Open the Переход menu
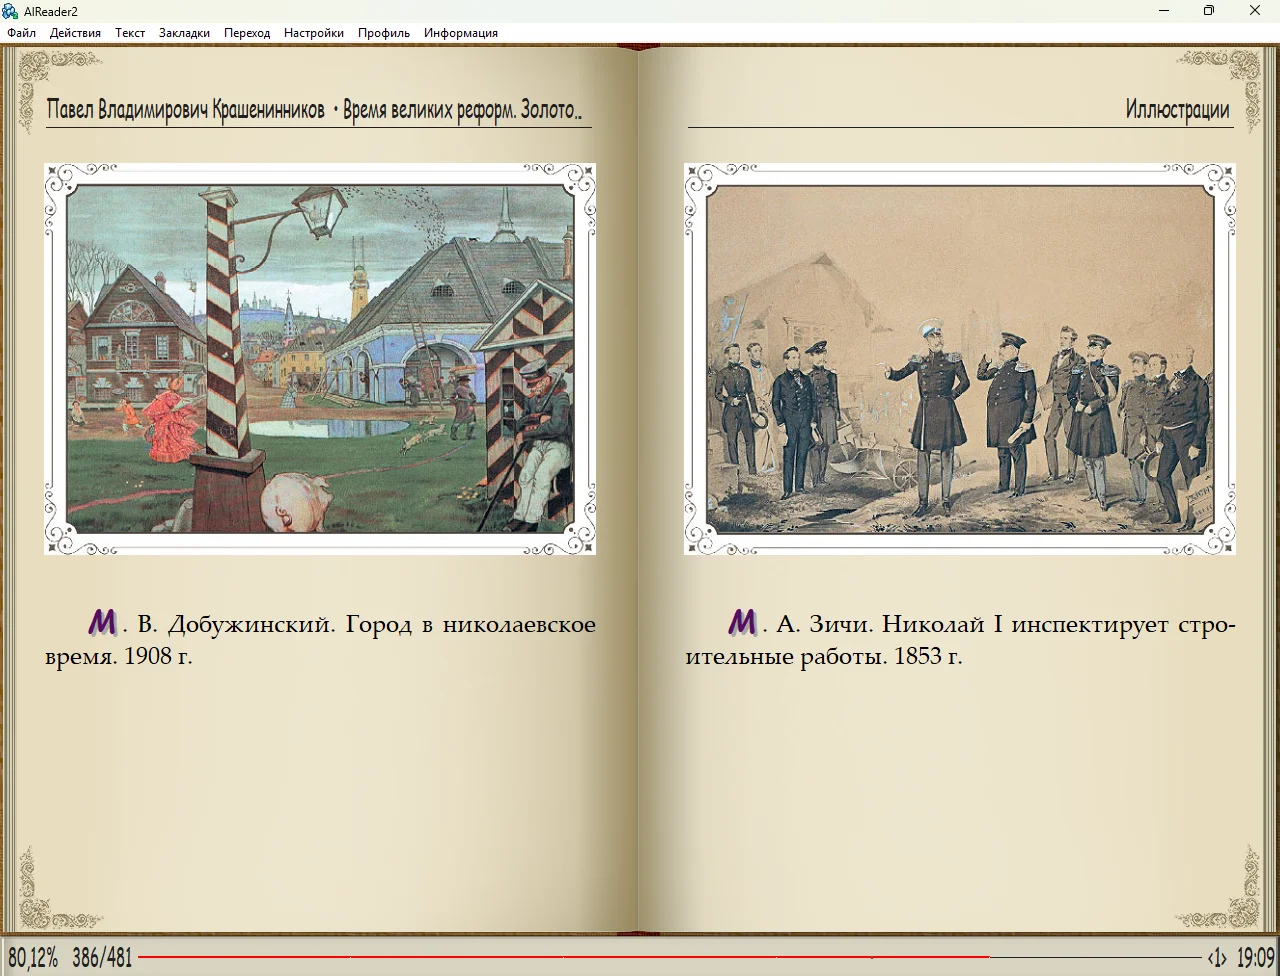 tap(247, 33)
